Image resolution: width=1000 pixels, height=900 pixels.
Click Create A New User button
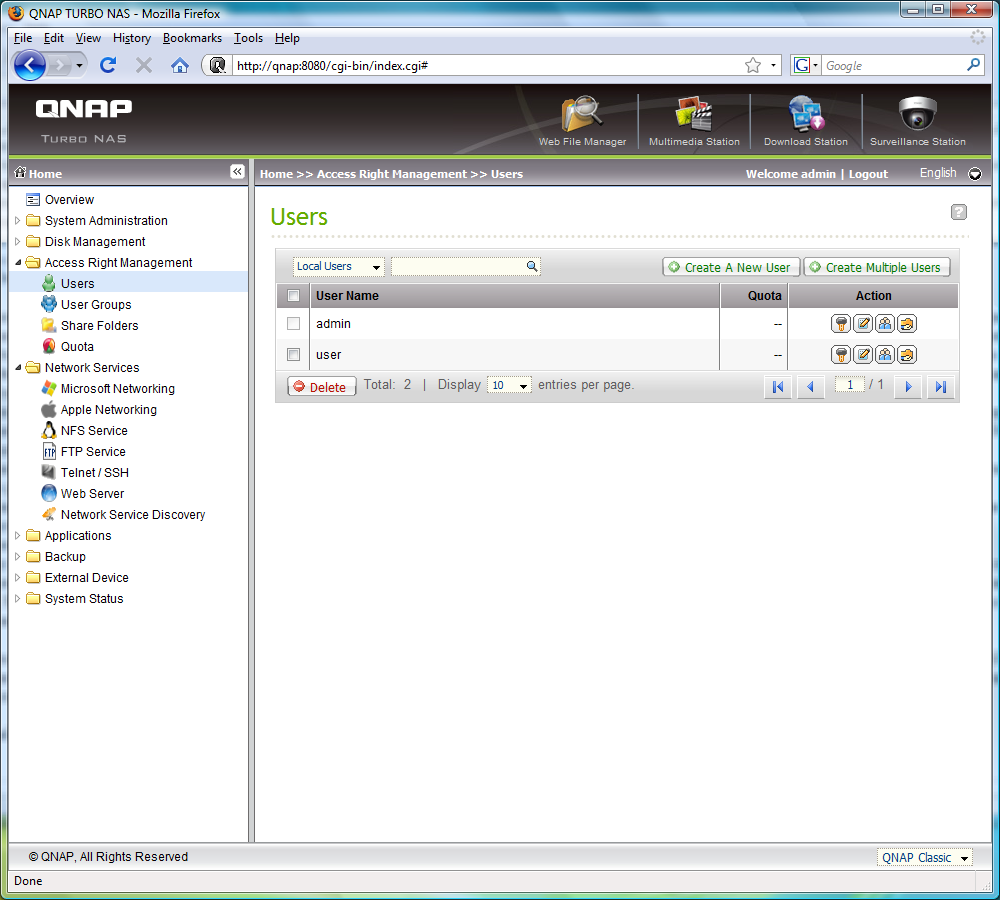click(x=731, y=267)
